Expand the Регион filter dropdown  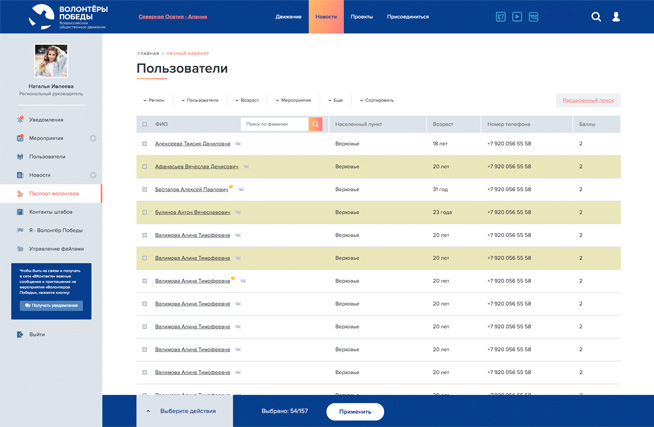click(154, 100)
